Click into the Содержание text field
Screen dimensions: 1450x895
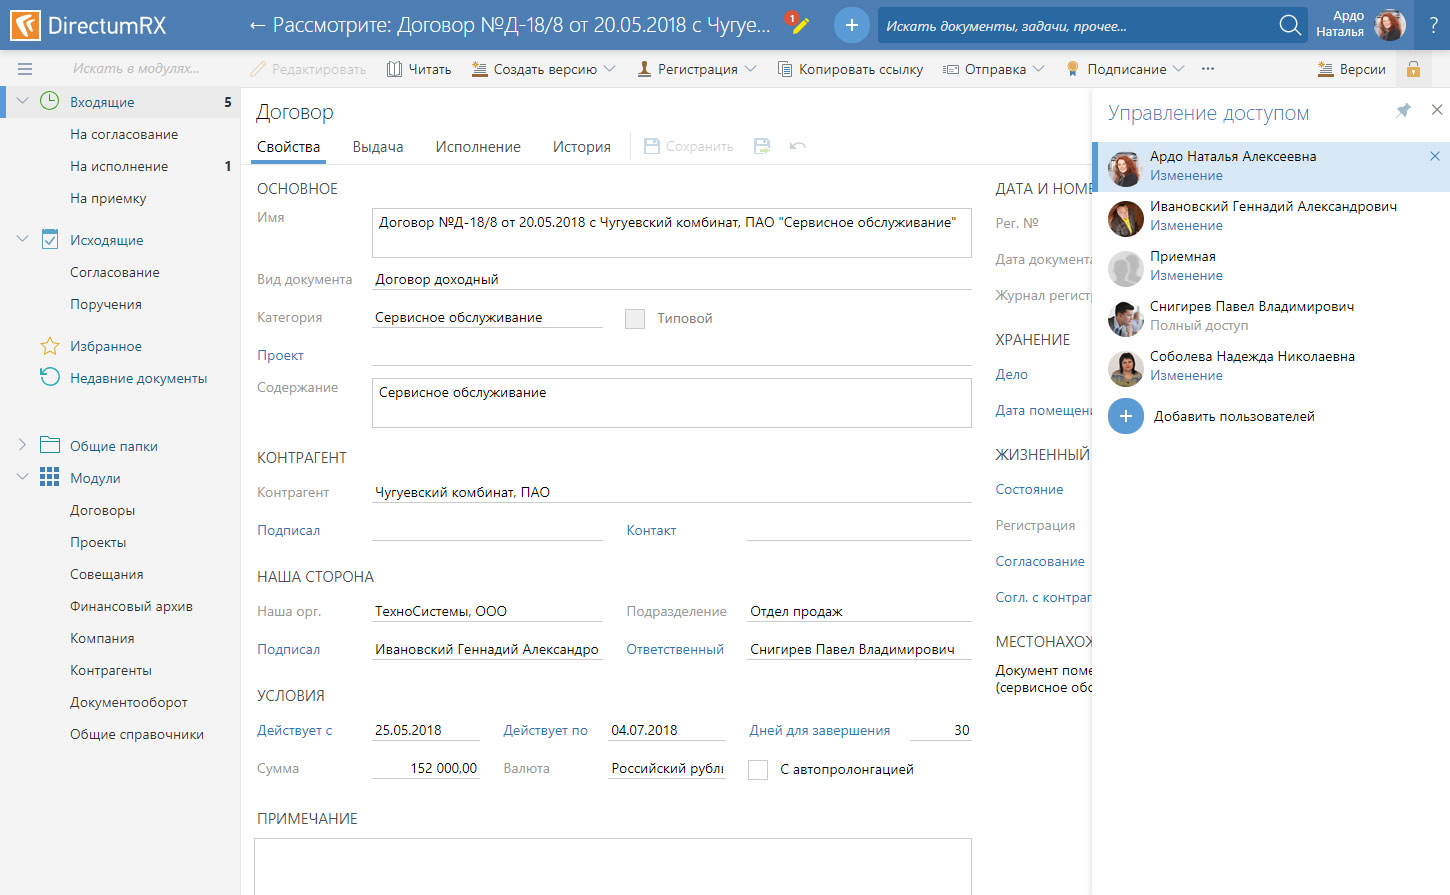[x=672, y=403]
